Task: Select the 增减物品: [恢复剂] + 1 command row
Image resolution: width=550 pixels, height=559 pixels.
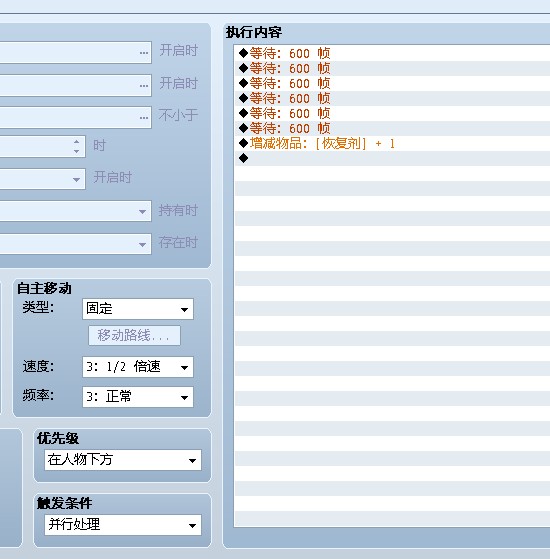Action: (x=392, y=143)
